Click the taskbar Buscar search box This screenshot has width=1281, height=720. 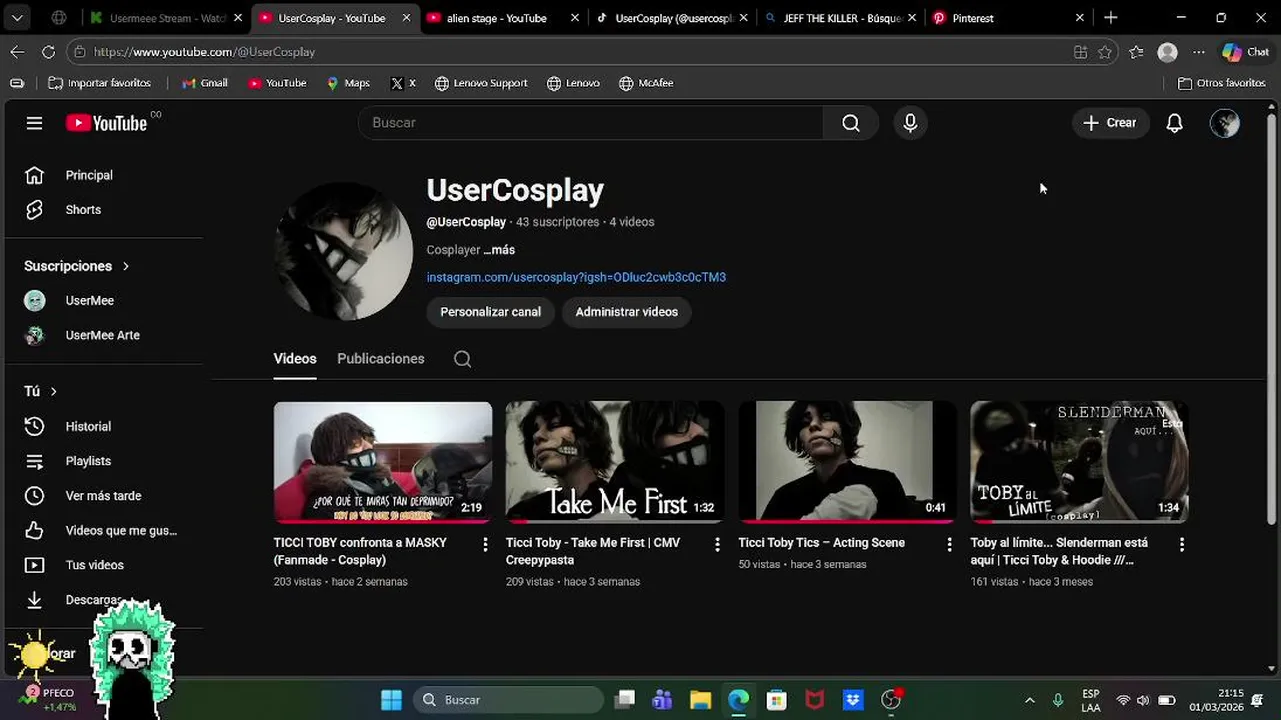pyautogui.click(x=508, y=700)
